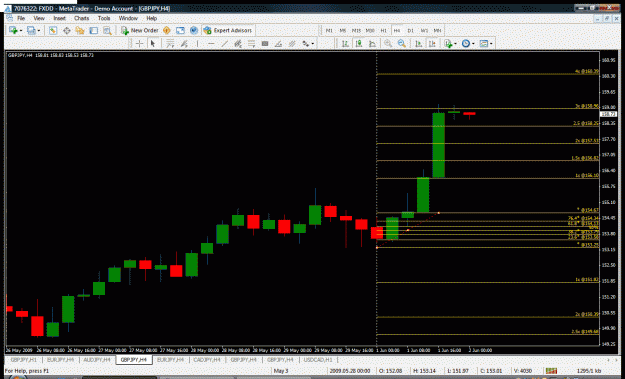Expand the Periodicity dropdown arrow
Screen dimensions: 625x379
(x=473, y=44)
